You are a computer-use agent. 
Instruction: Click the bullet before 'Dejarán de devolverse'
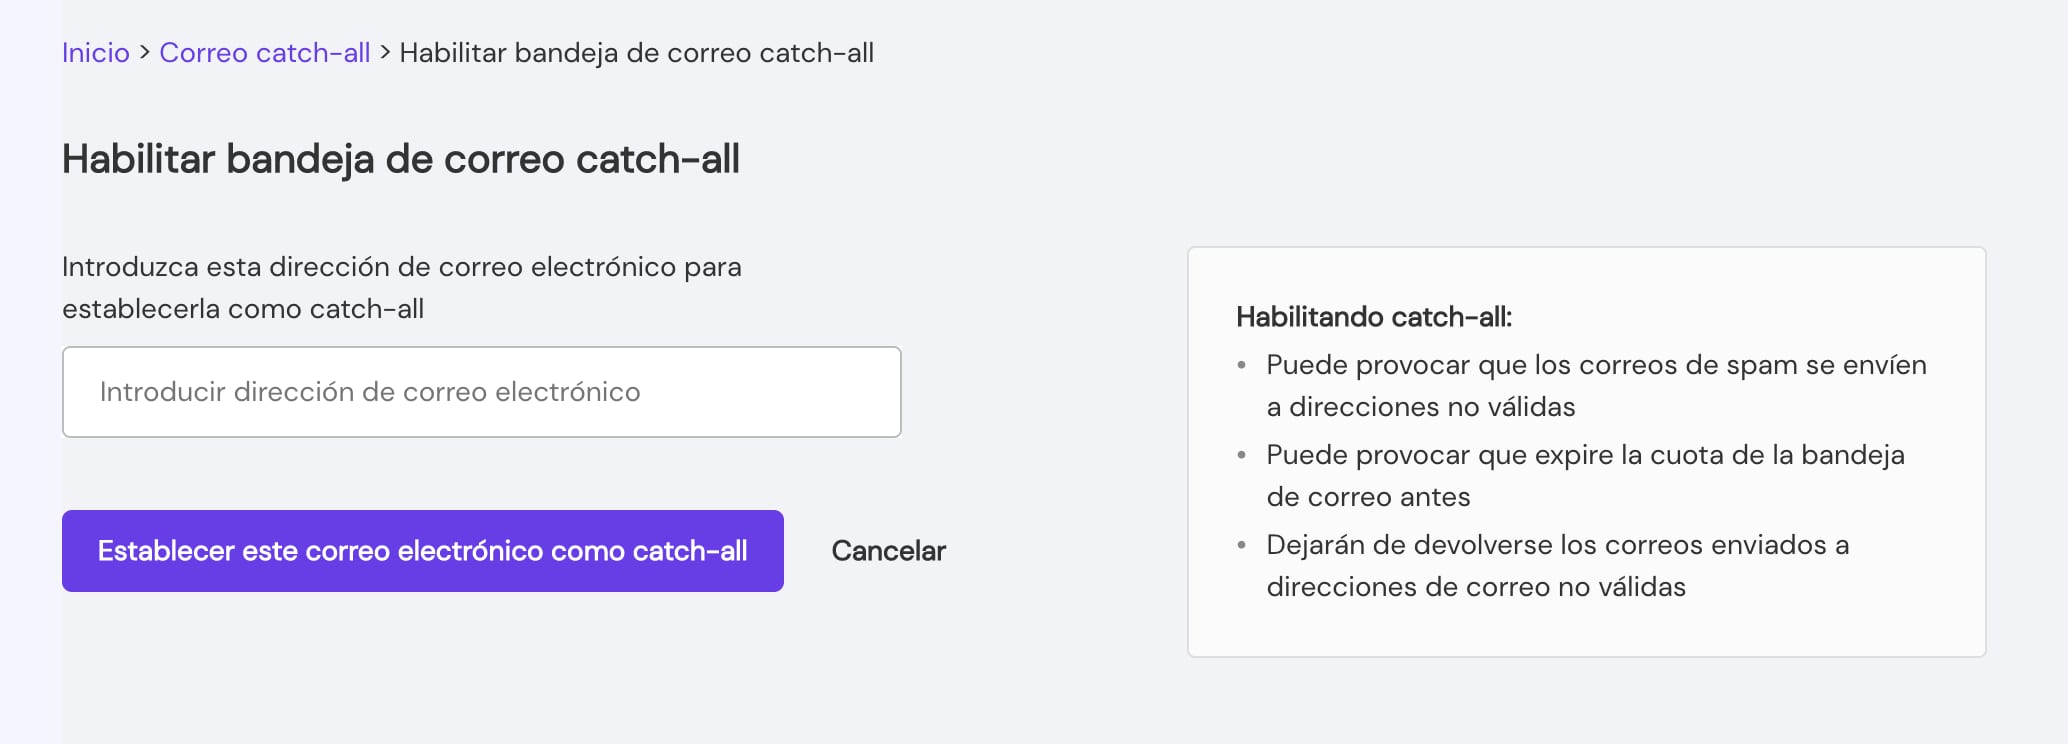1242,545
